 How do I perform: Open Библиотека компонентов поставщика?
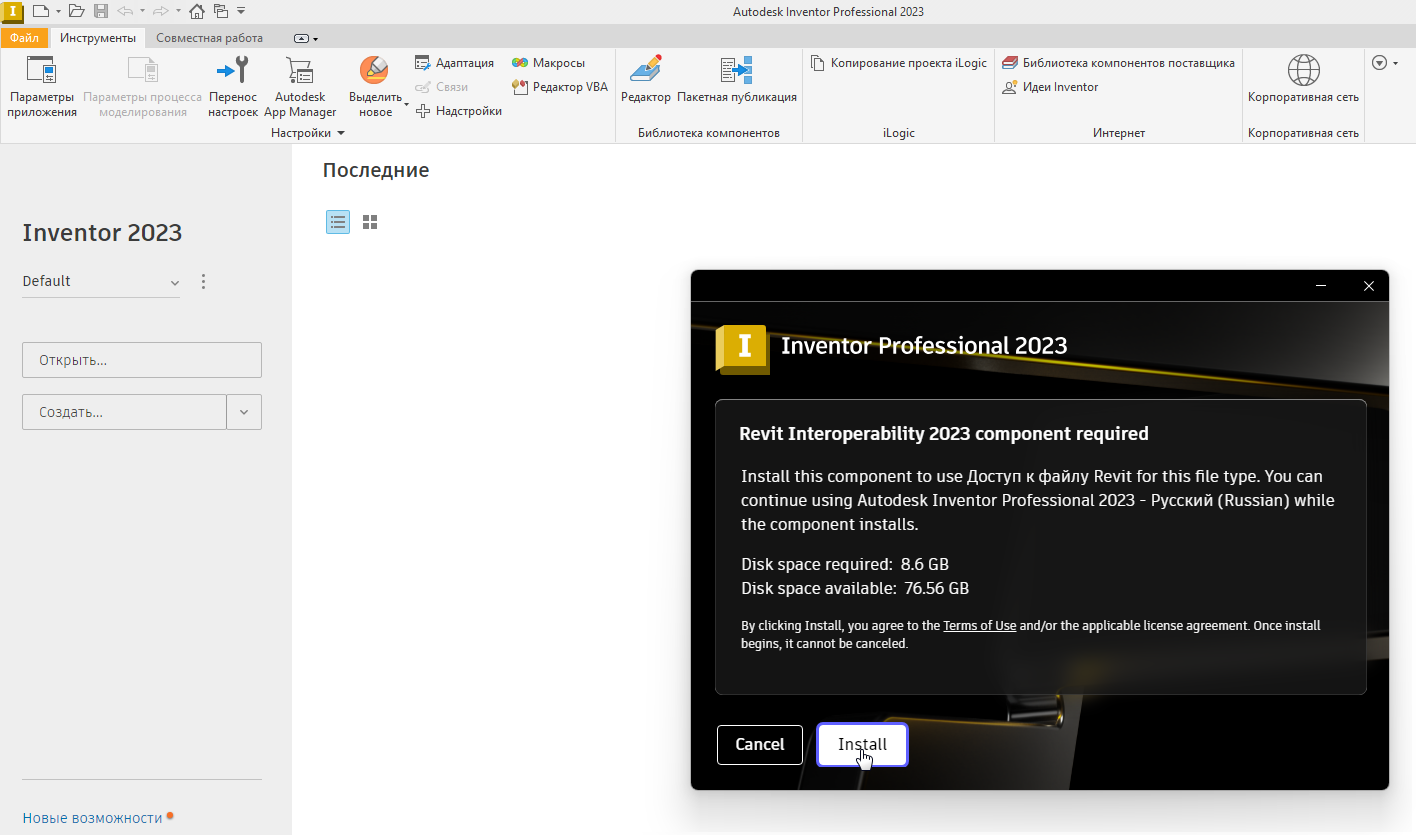[x=1118, y=63]
